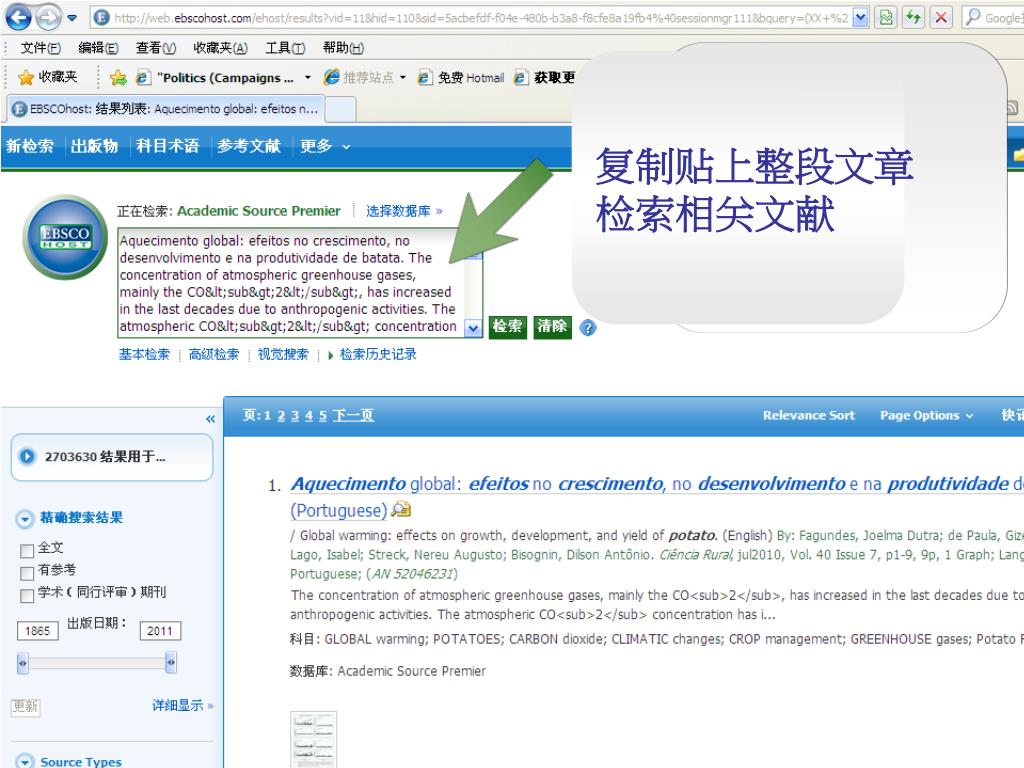Click the 高级检索 advanced search link
This screenshot has height=768, width=1024.
[214, 355]
